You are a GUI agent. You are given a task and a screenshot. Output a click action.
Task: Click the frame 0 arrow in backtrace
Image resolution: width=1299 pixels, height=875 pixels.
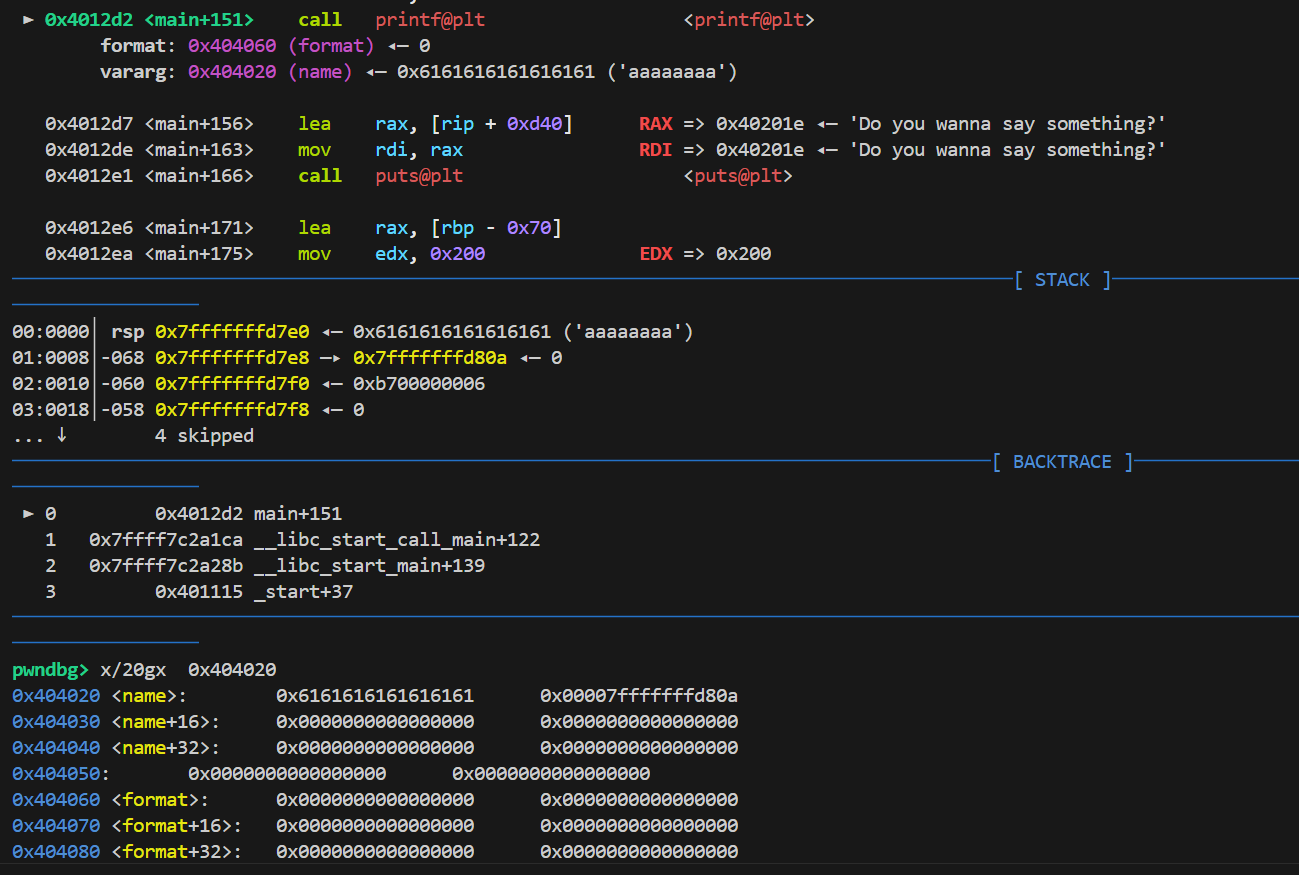pos(28,514)
